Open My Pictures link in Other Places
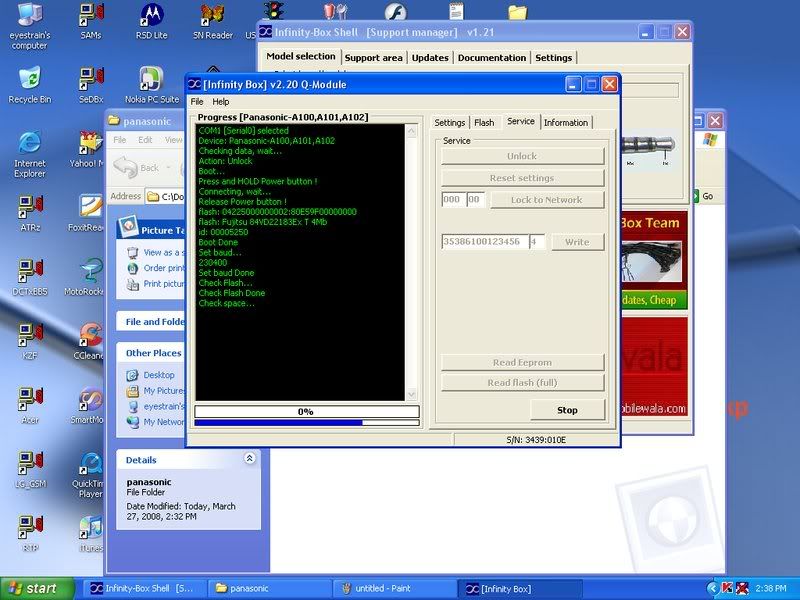Screen dimensions: 800x600 155,391
